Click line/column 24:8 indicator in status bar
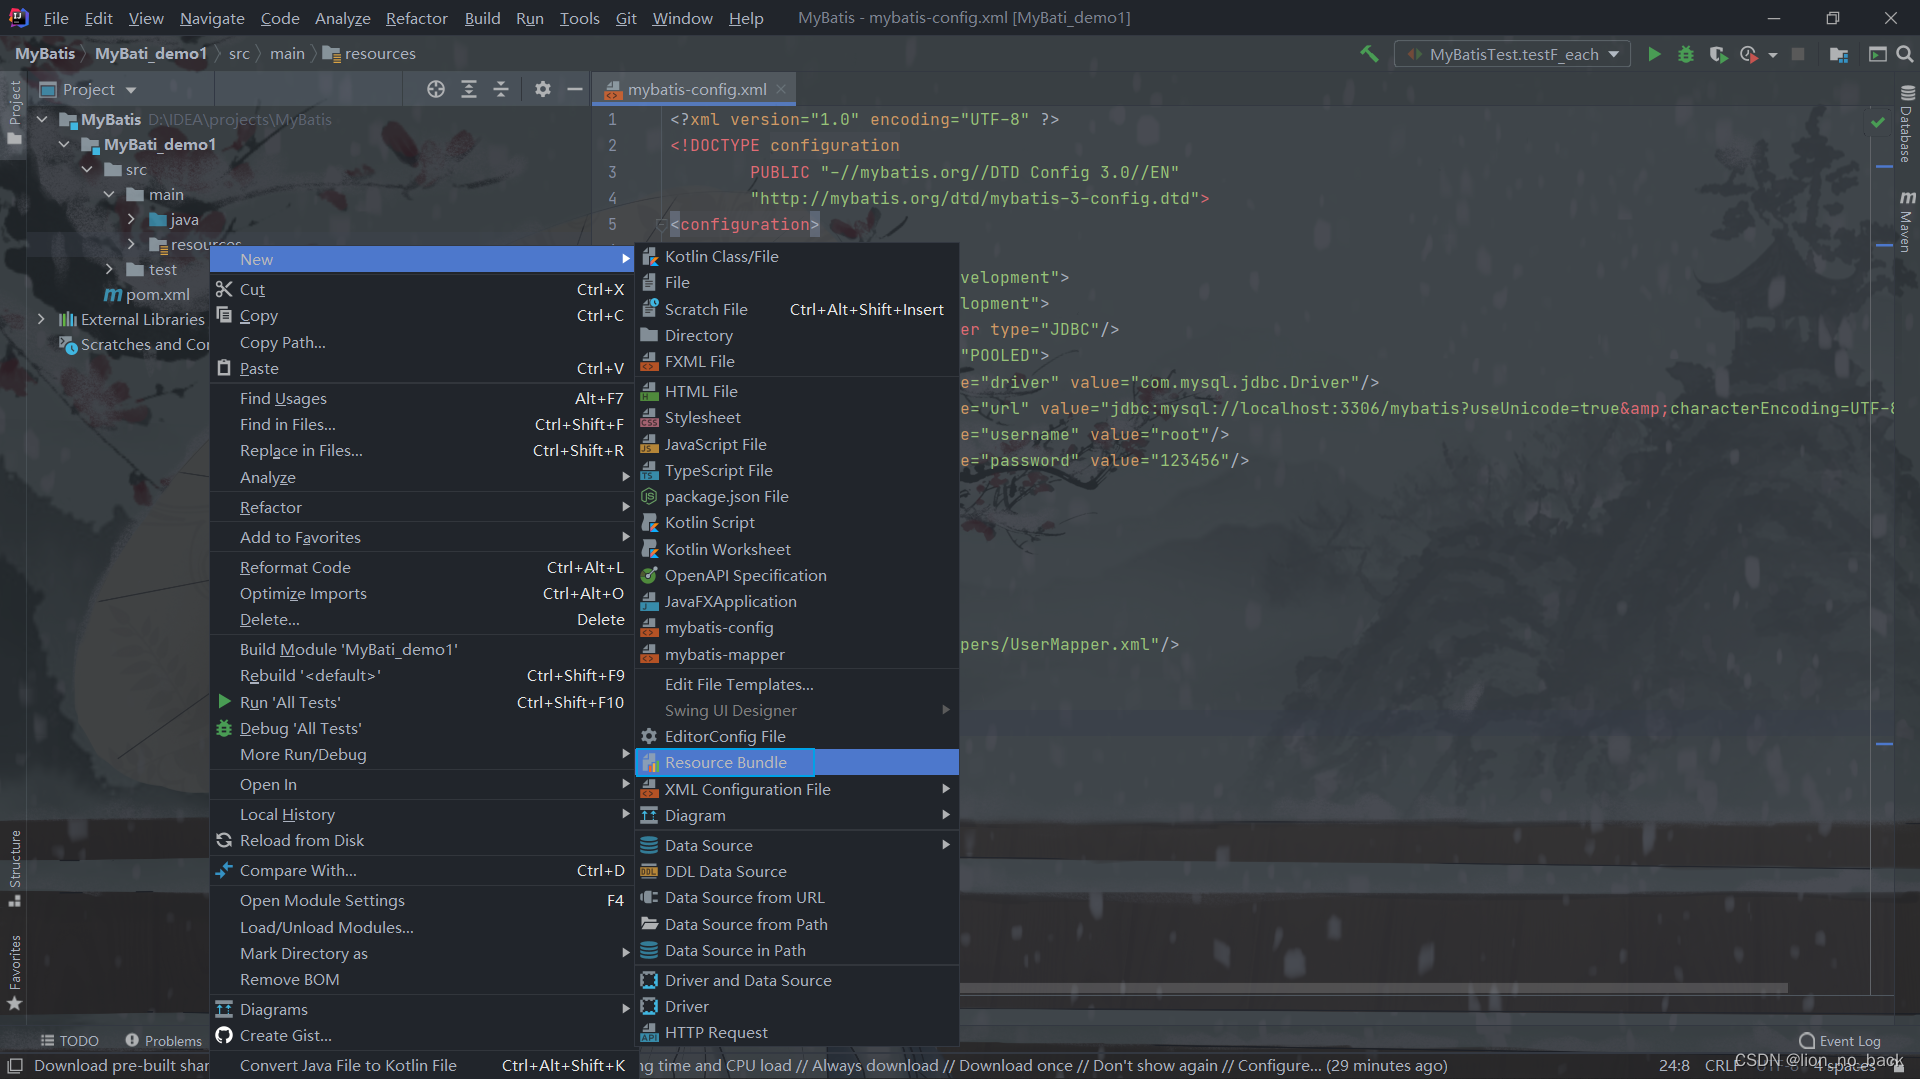Viewport: 1920px width, 1079px height. tap(1674, 1066)
